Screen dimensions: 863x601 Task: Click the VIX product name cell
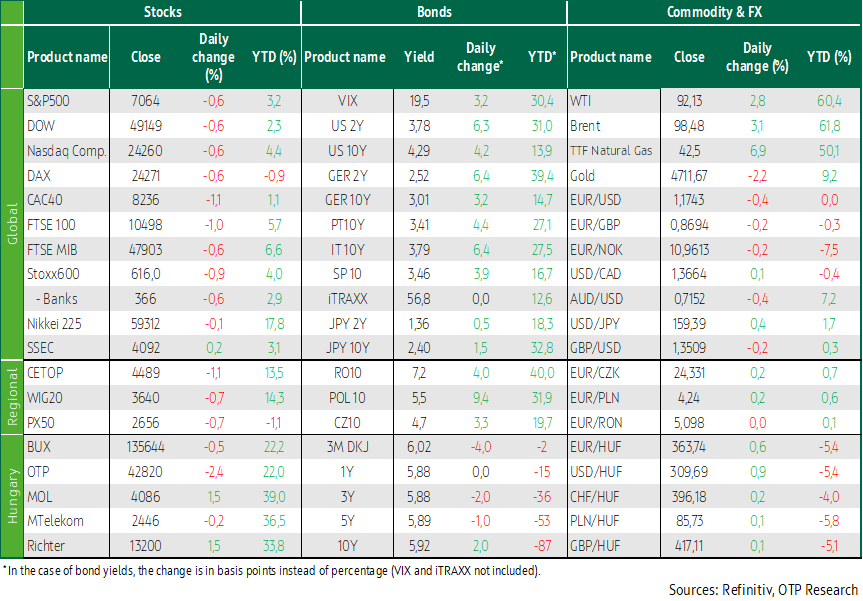tap(349, 101)
